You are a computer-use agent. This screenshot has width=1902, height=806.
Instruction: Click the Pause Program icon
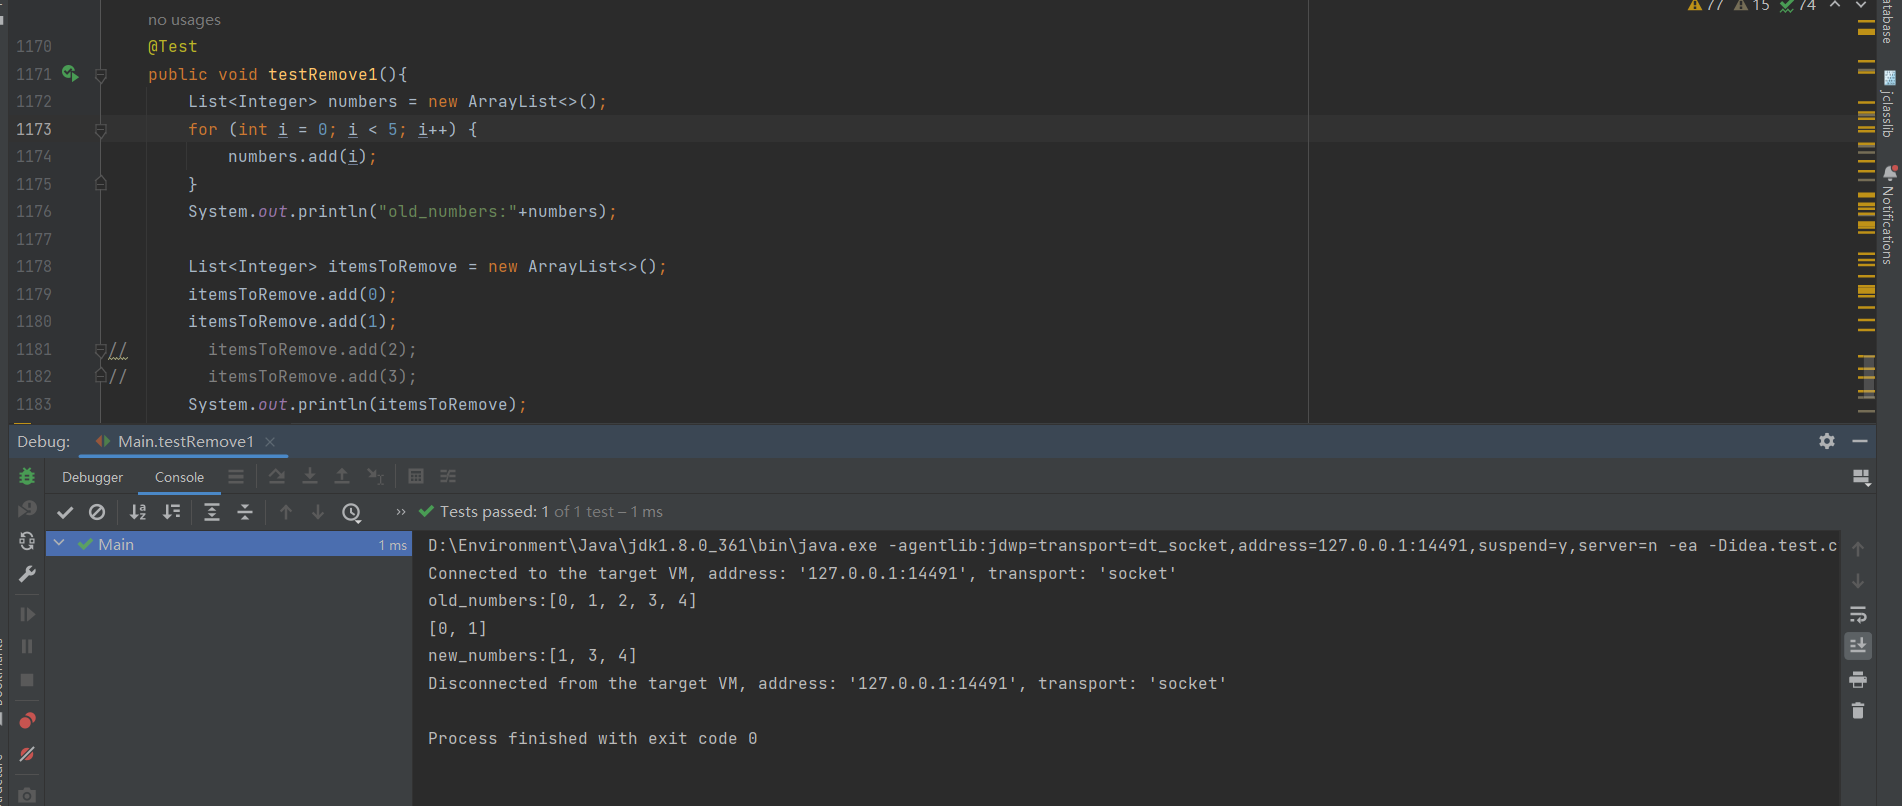click(27, 647)
